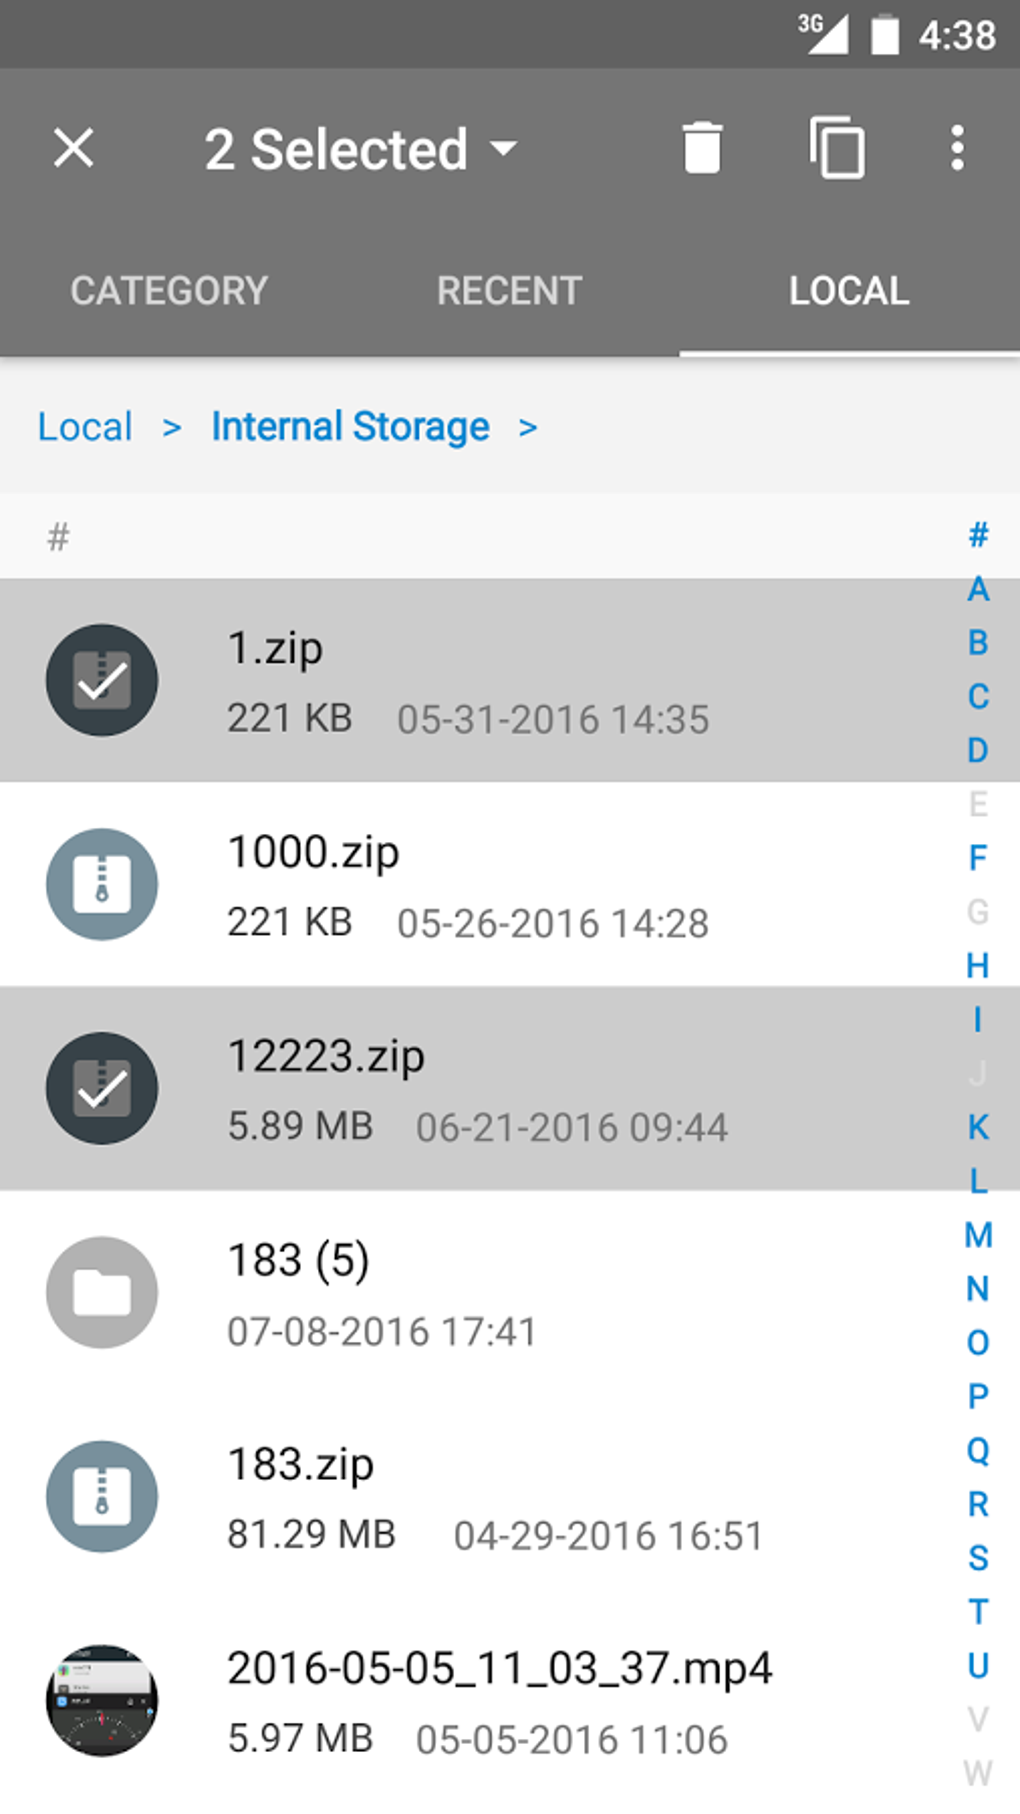The height and width of the screenshot is (1814, 1020).
Task: Tap Internal Storage breadcrumb link
Action: 350,427
